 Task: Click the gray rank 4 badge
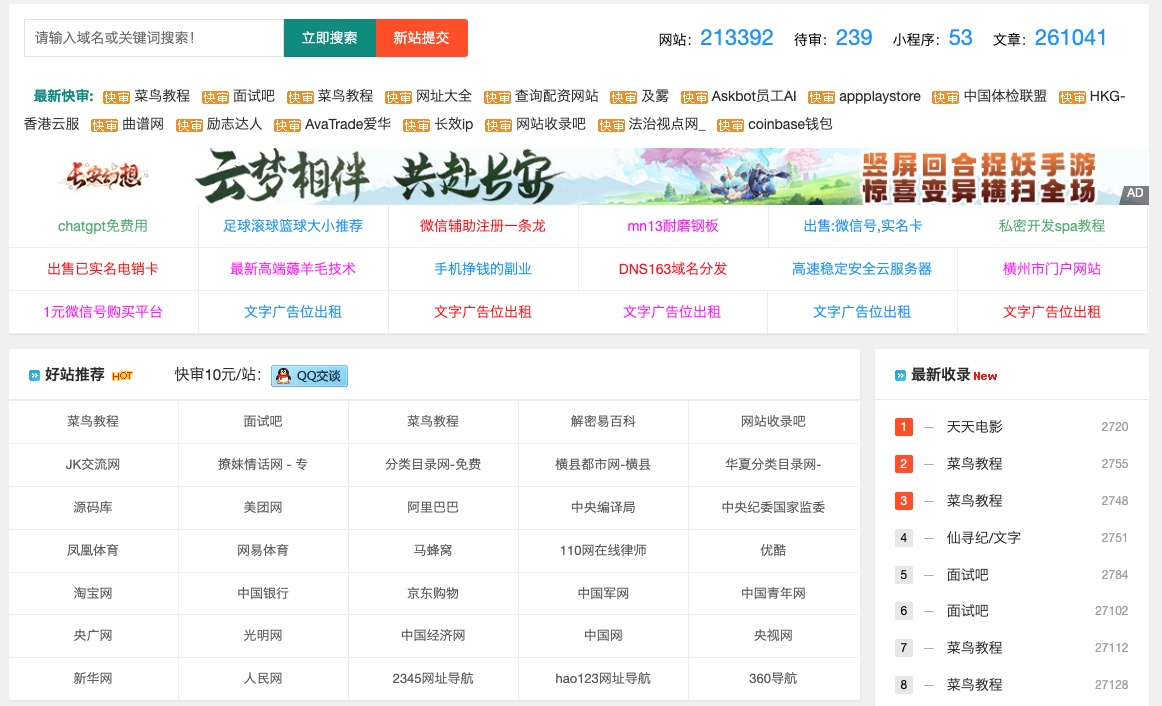(x=903, y=538)
